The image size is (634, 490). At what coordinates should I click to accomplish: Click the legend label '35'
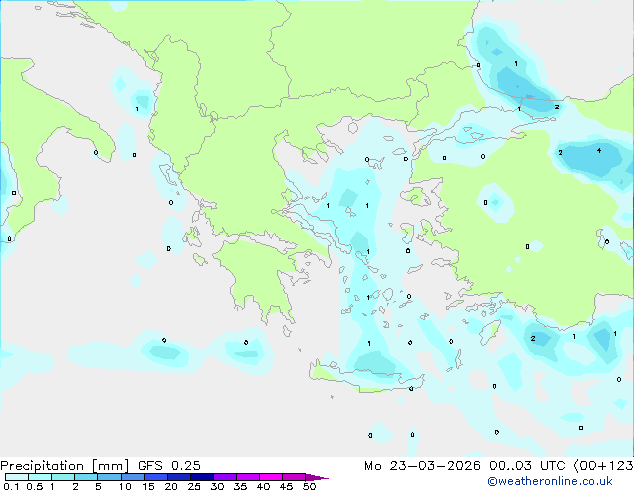(240, 486)
